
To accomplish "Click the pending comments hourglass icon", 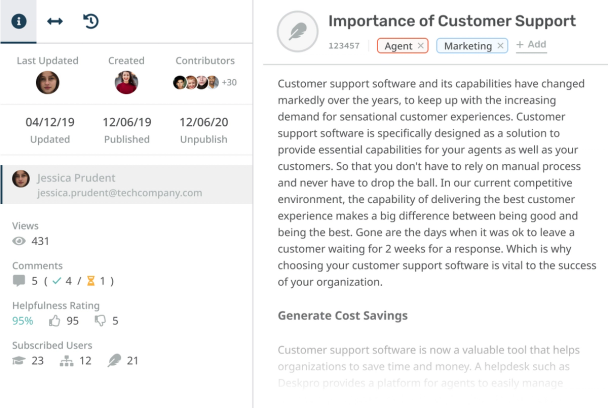I will 91,281.
